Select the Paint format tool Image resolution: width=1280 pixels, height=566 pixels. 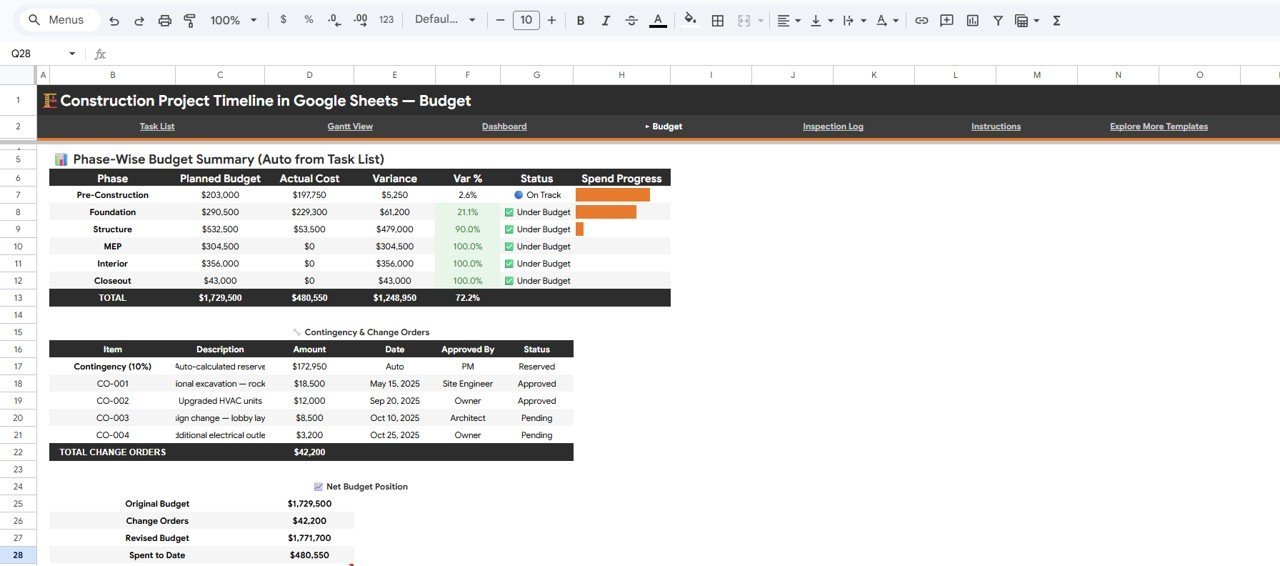[190, 20]
